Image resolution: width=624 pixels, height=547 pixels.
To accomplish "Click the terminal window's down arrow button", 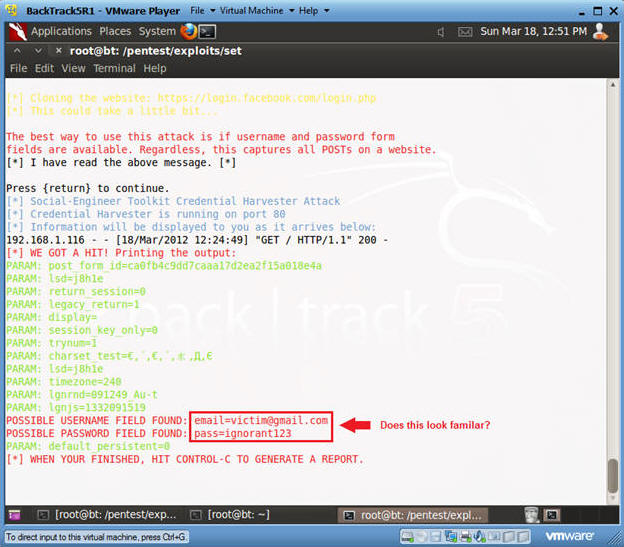I will pyautogui.click(x=38, y=51).
